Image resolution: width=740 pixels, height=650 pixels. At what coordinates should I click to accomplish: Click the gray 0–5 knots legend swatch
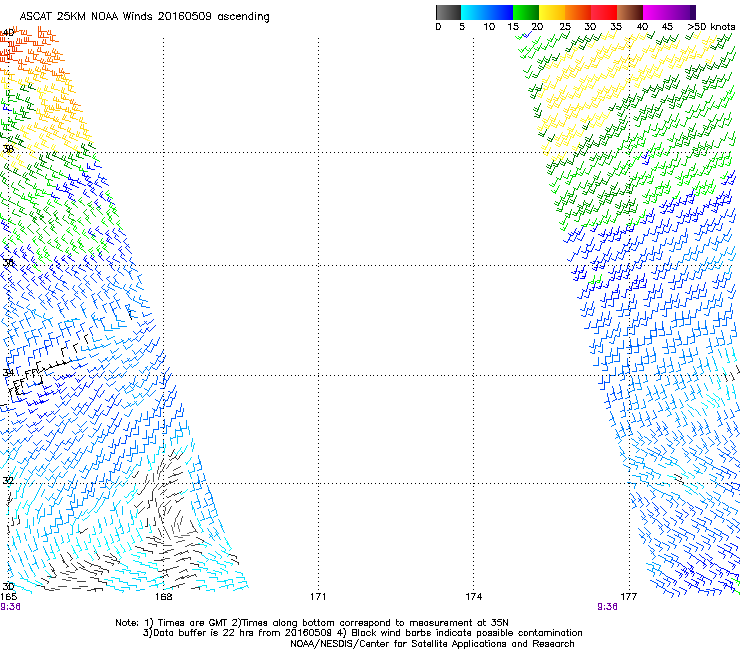(448, 12)
